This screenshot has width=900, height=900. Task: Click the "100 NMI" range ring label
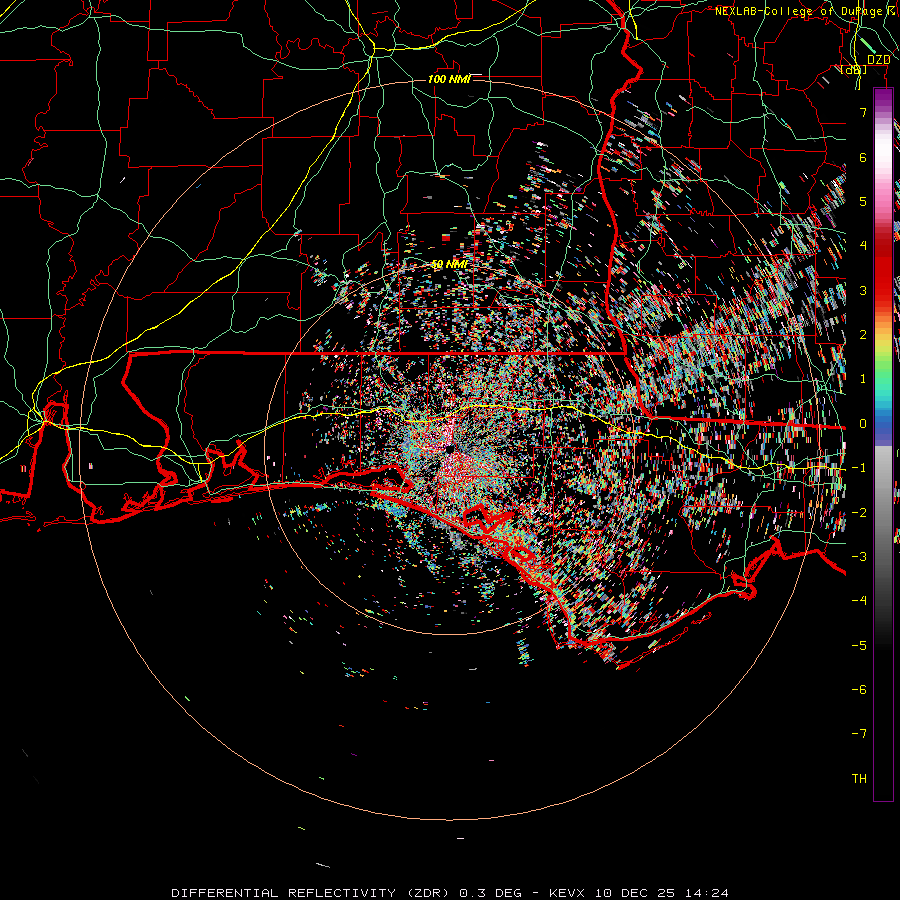point(449,79)
